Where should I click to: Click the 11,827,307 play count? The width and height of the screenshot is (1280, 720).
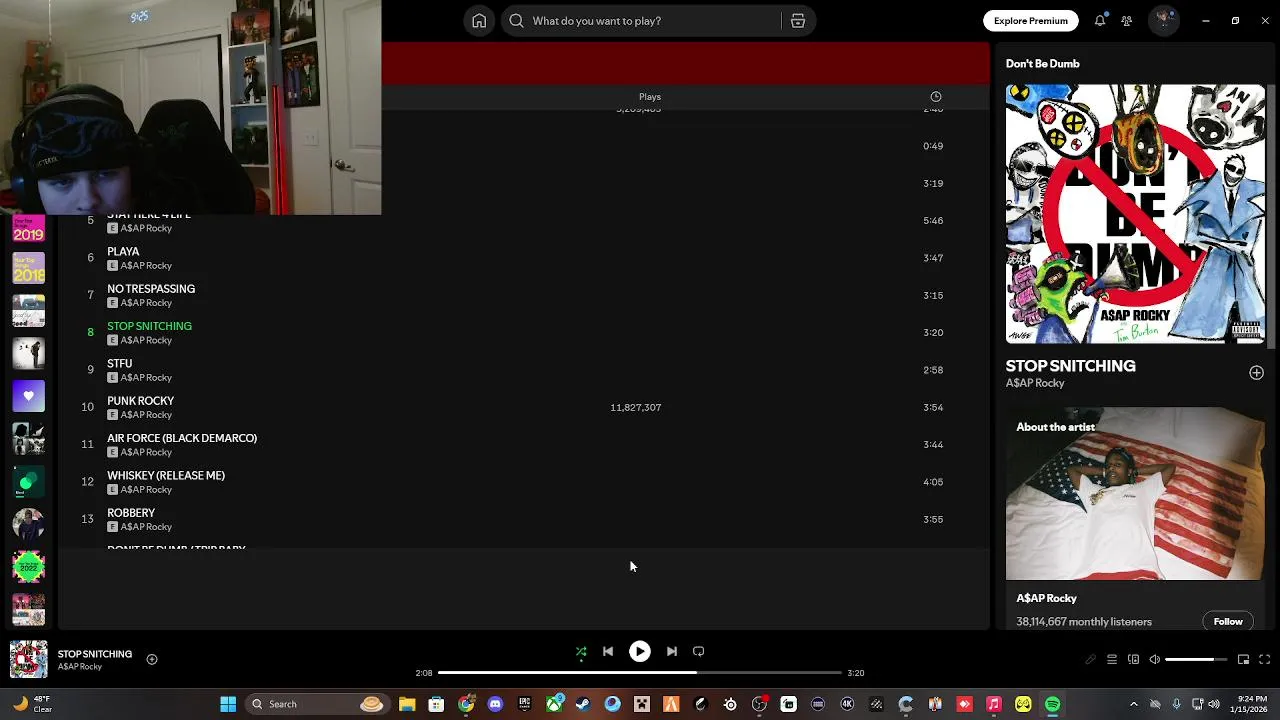636,408
